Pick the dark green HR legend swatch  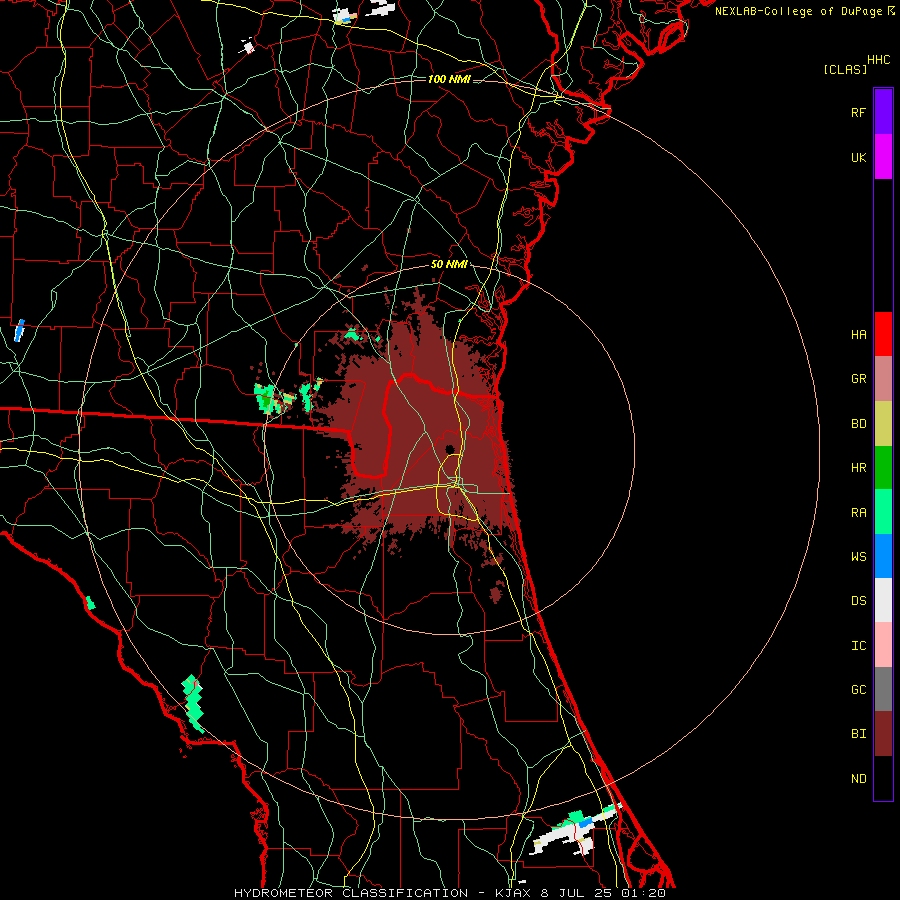[x=883, y=468]
